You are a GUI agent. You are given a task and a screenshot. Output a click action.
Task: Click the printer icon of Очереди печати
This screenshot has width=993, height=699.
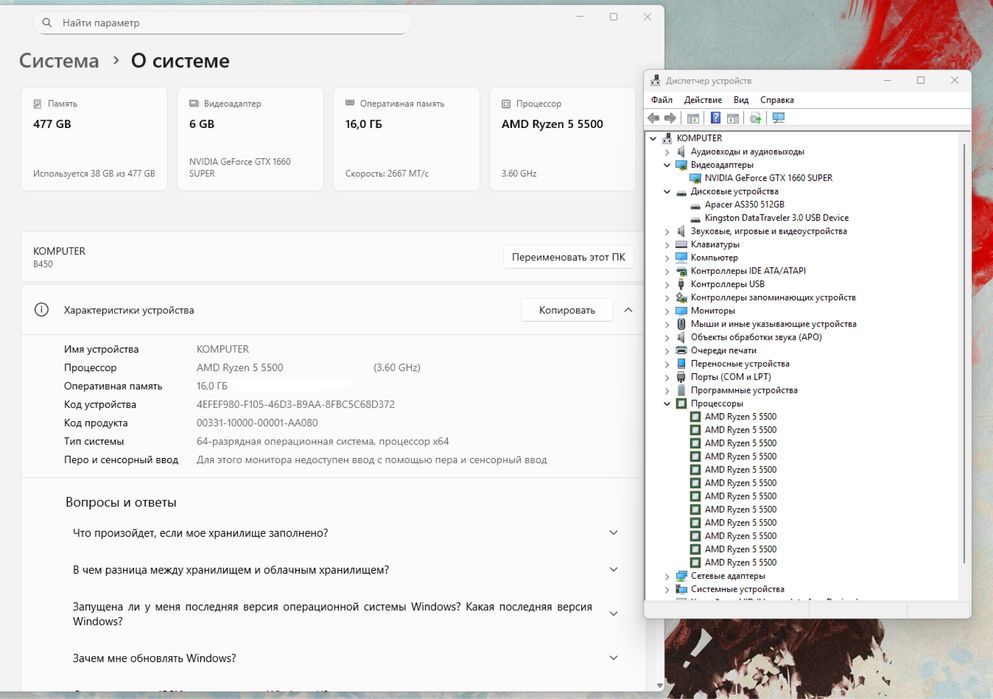click(x=681, y=350)
